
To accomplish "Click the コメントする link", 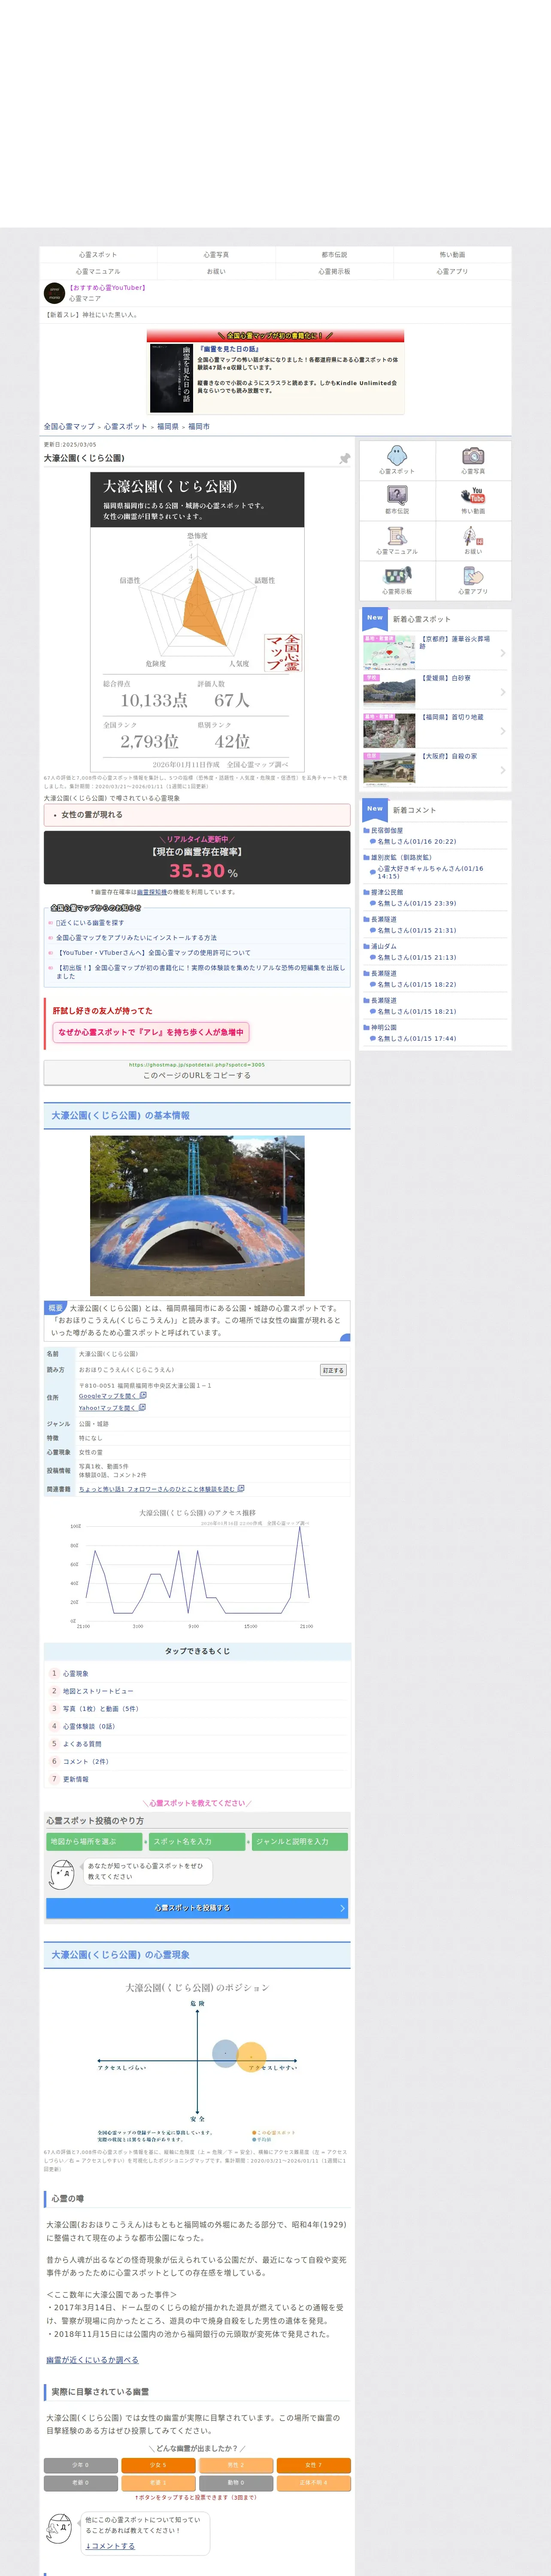I will 110,2546.
